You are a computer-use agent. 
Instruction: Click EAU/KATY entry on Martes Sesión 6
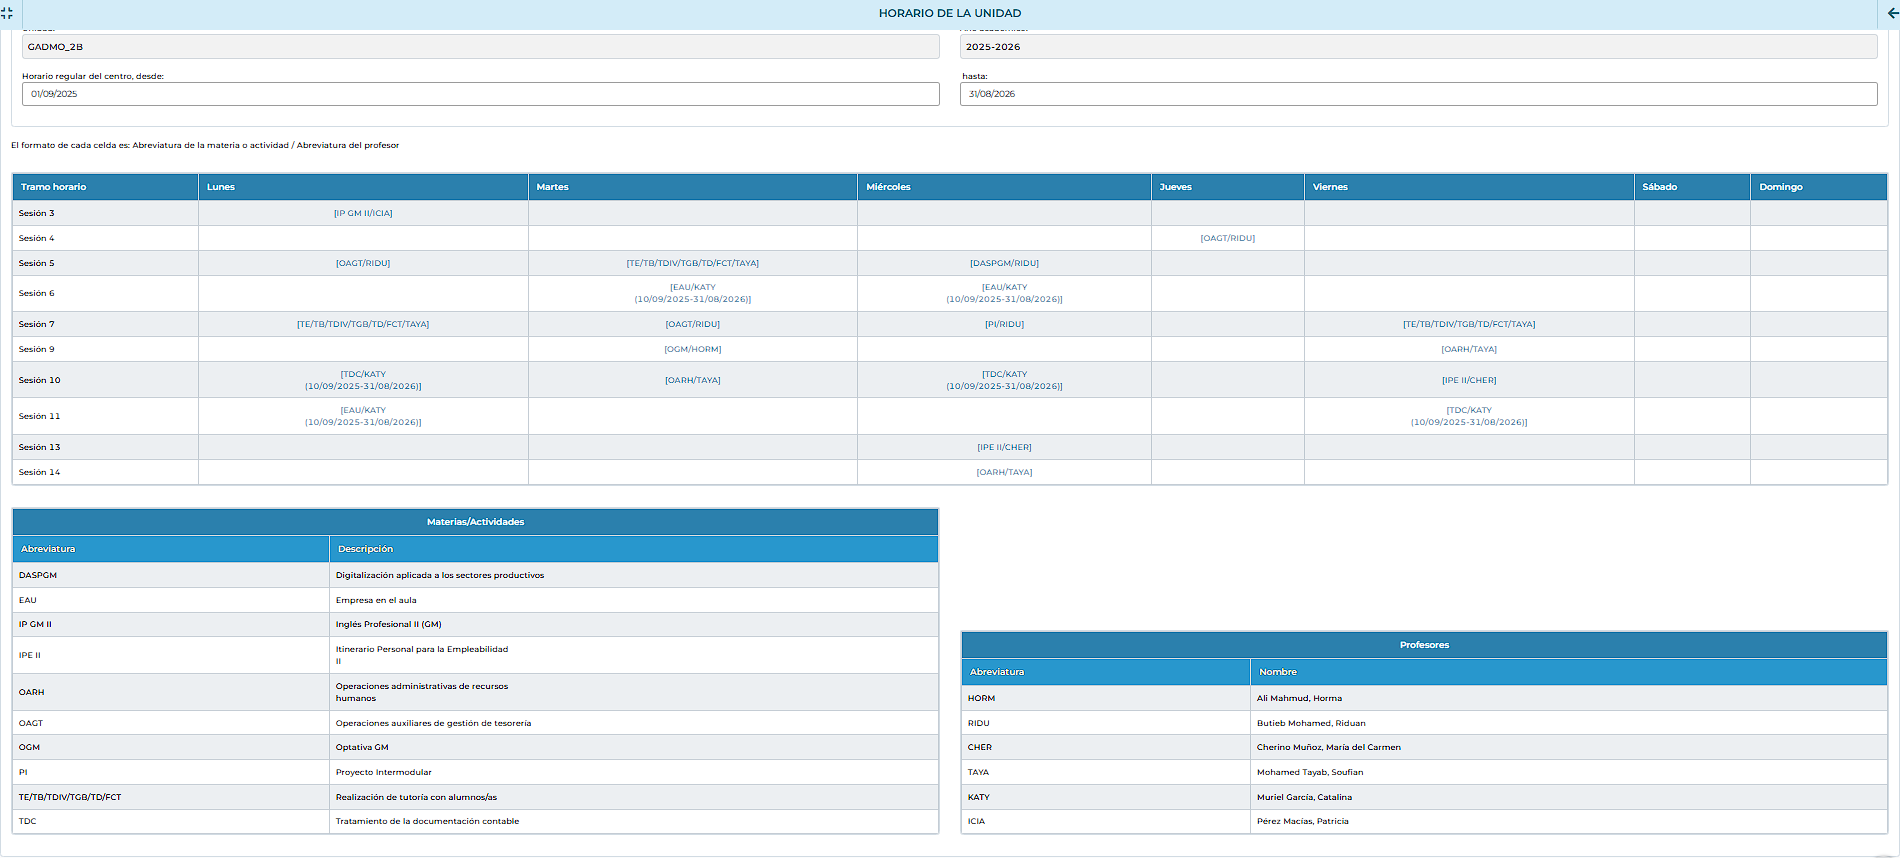point(692,293)
